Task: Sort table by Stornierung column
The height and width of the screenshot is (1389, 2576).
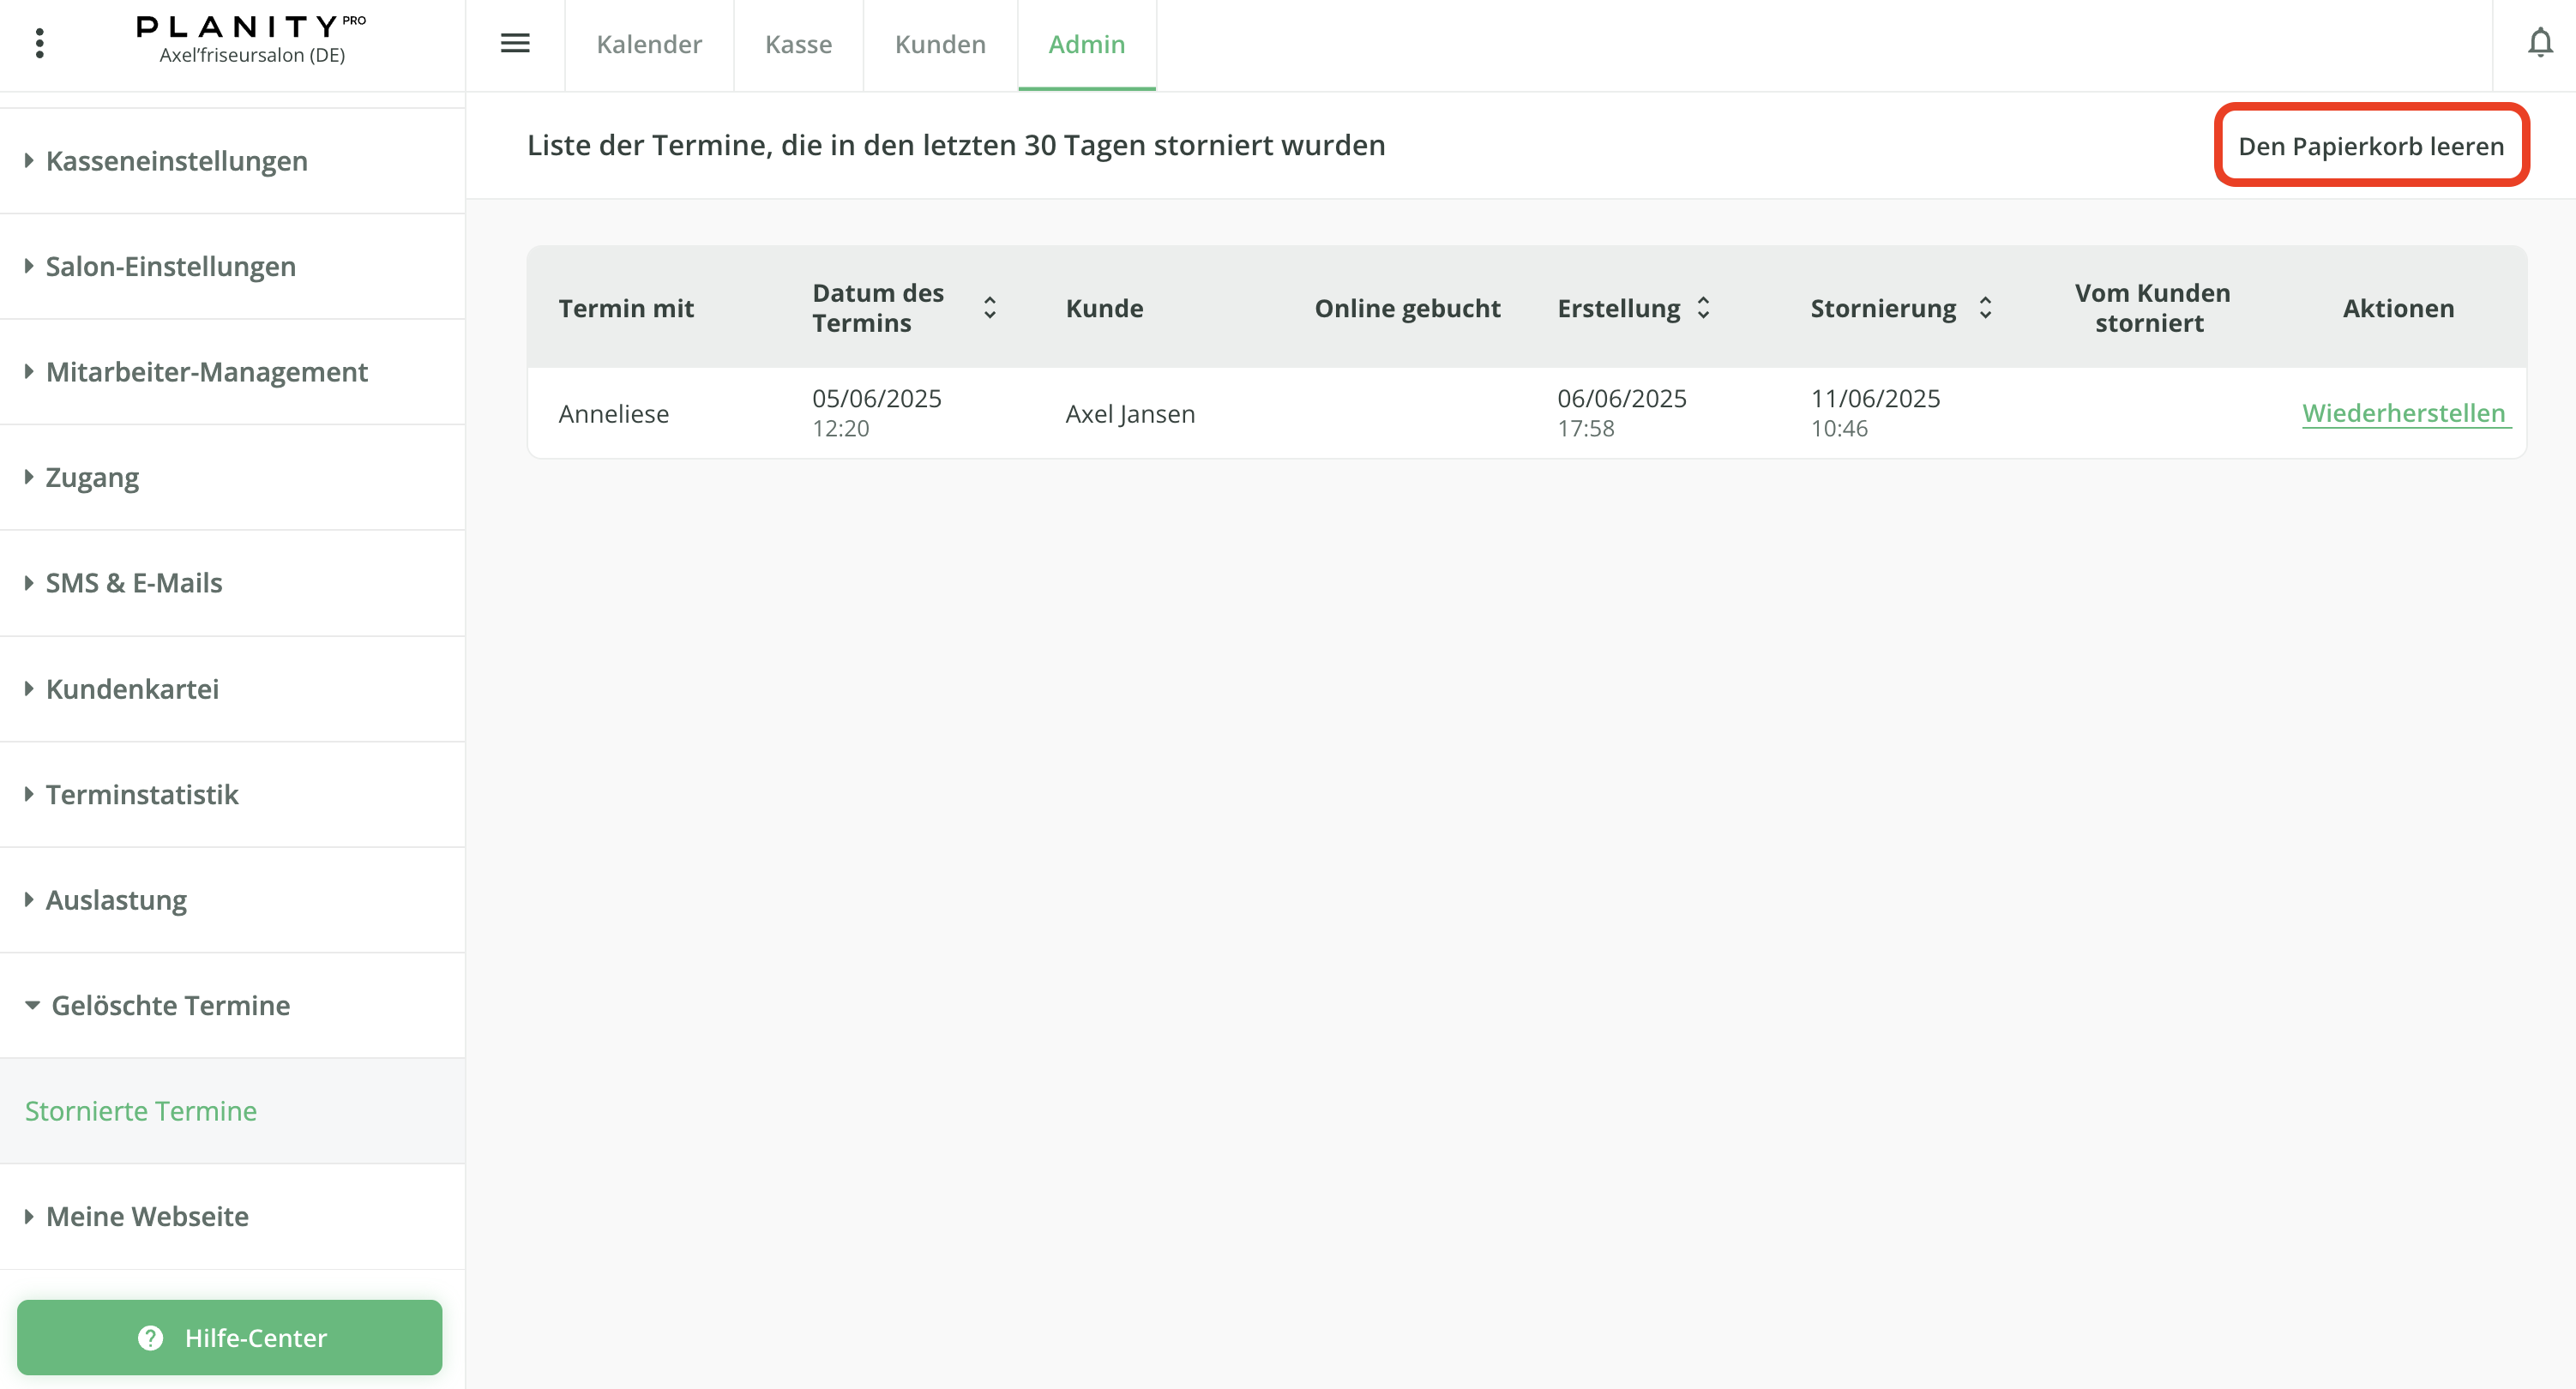Action: point(1986,308)
